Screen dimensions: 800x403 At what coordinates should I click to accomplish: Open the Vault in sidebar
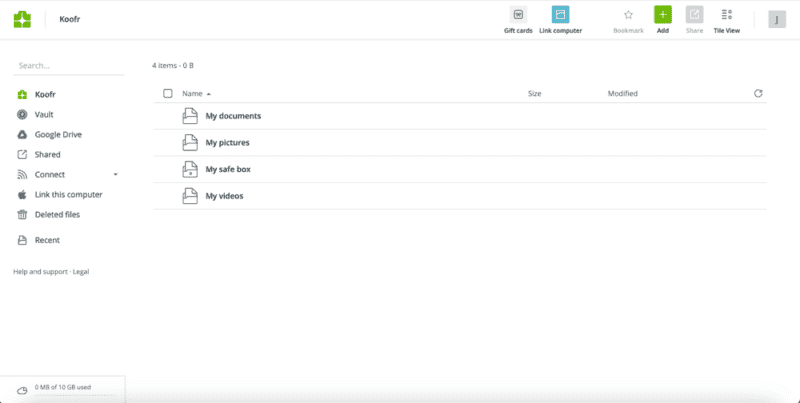[44, 115]
